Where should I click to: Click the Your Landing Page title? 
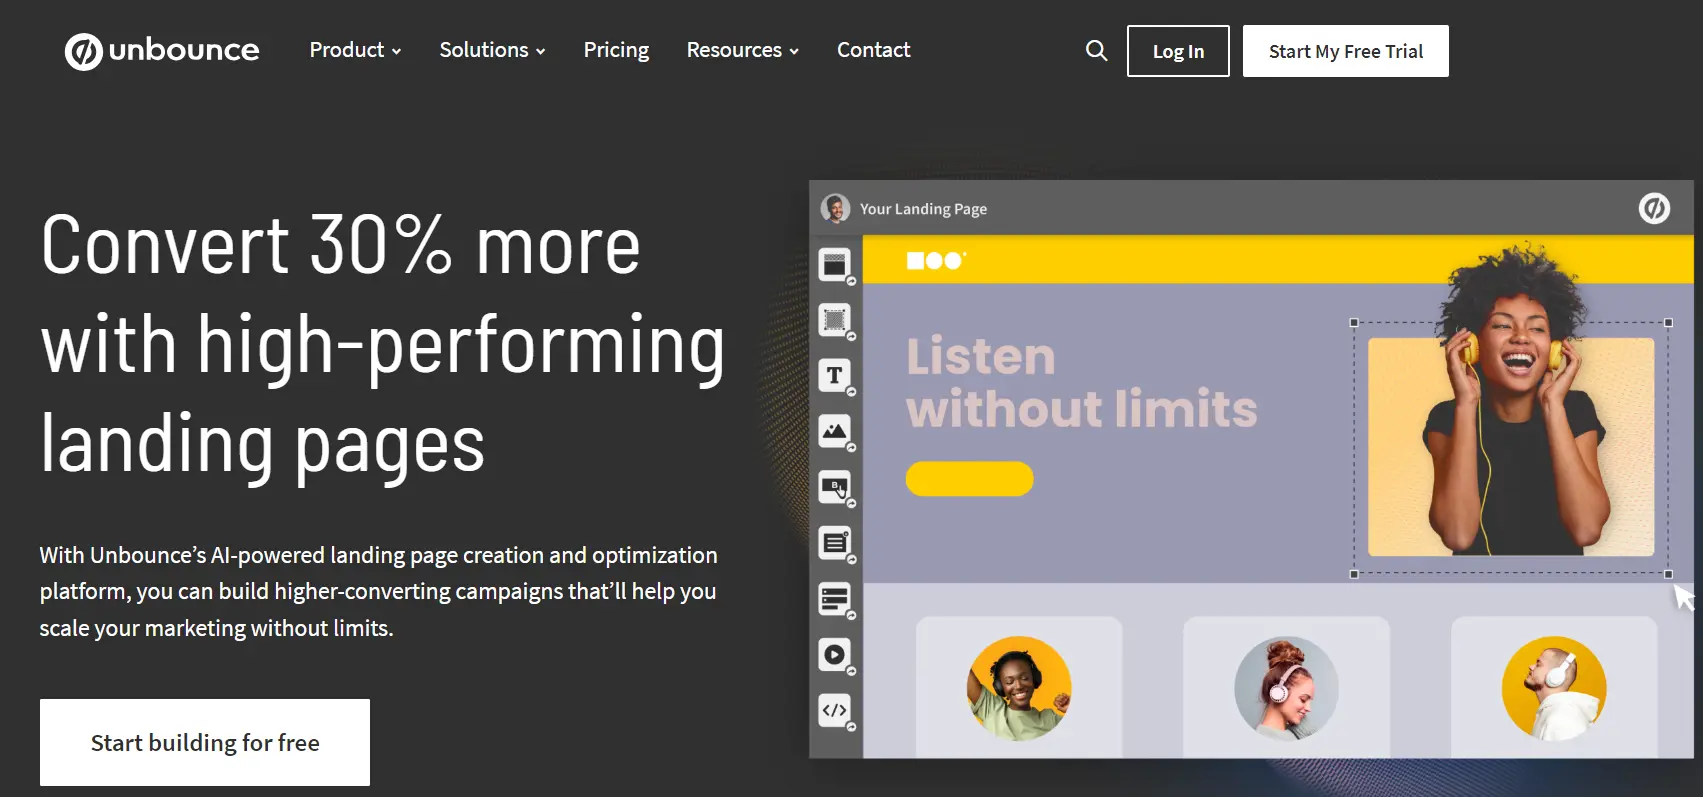(923, 209)
